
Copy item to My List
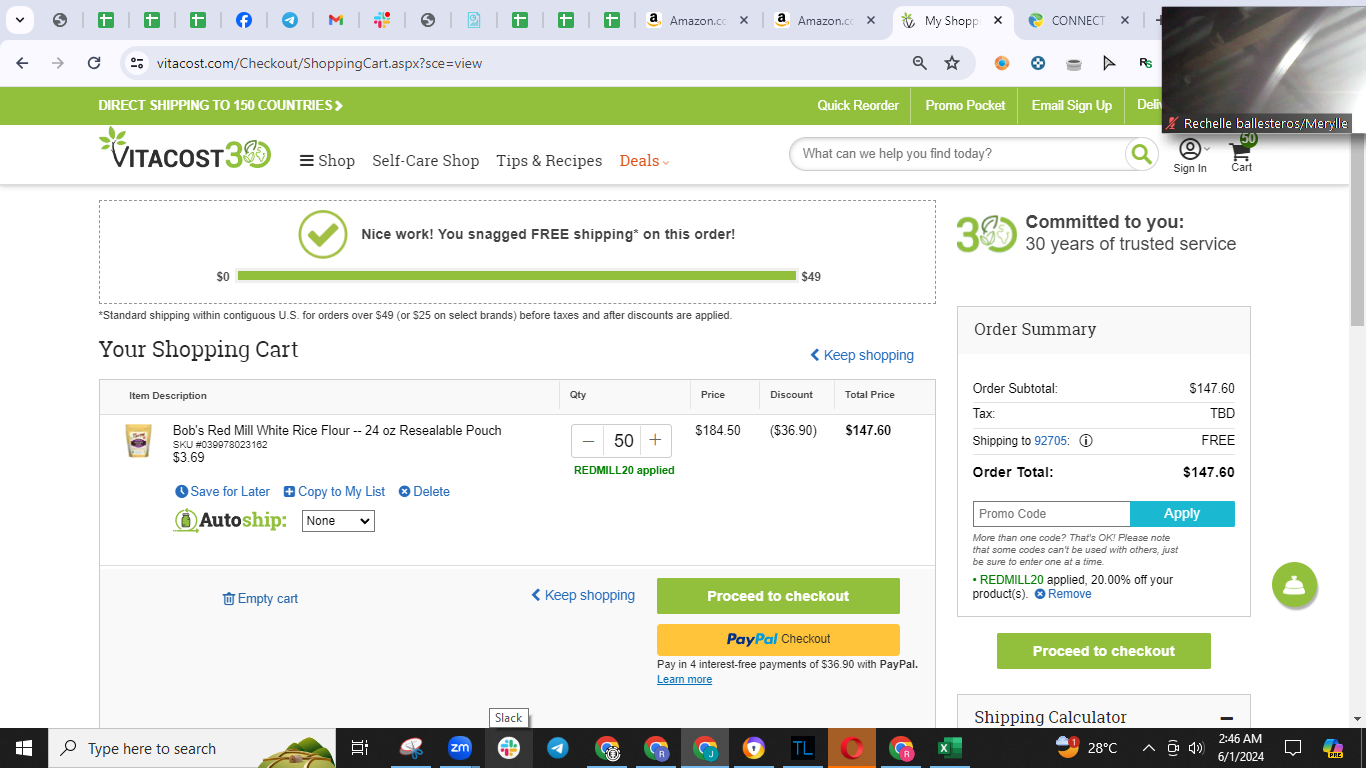[334, 492]
